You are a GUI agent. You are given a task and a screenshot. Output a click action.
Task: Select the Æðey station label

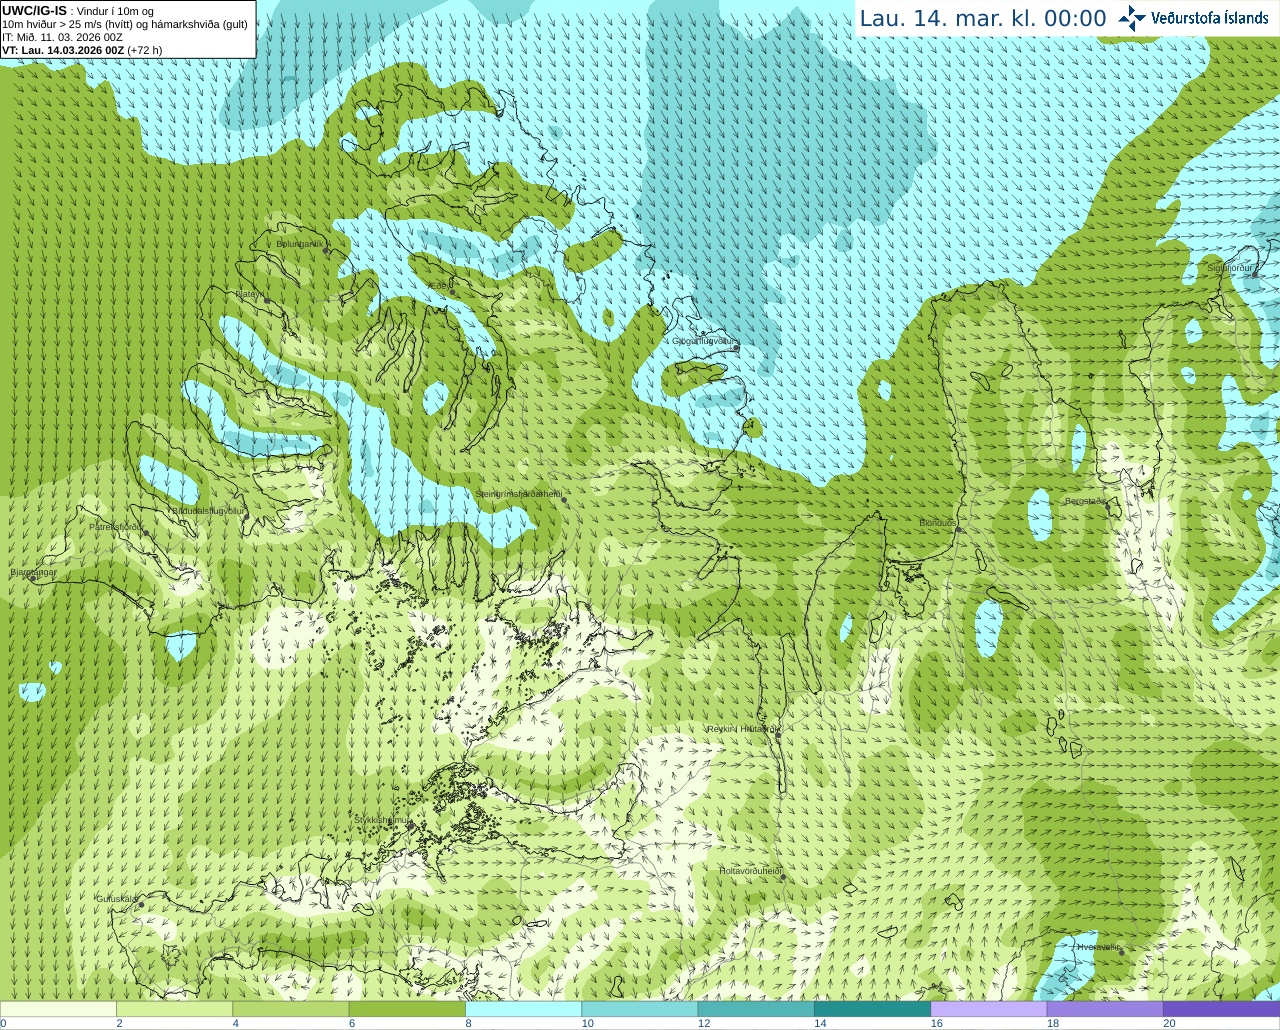coord(439,285)
